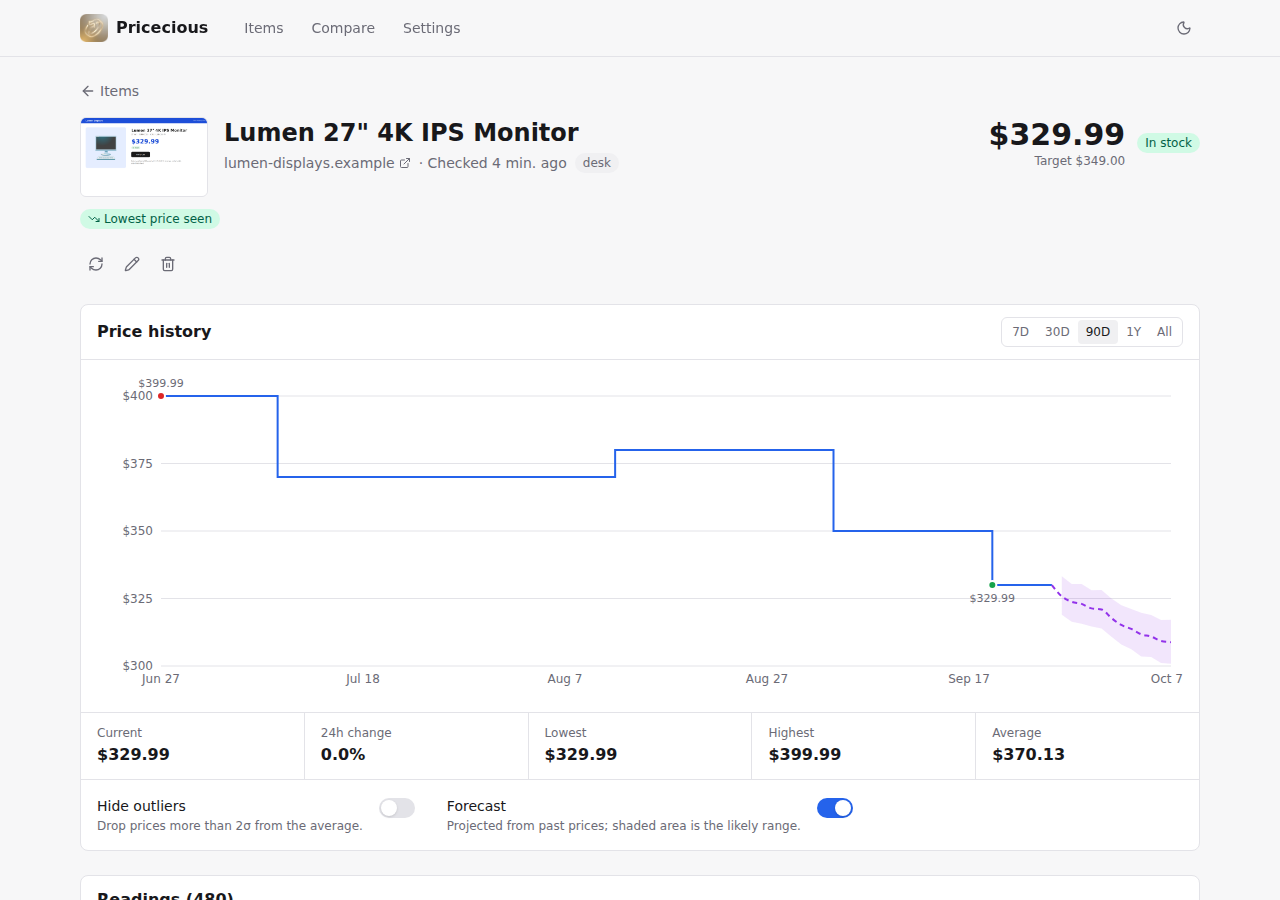This screenshot has height=900, width=1280.
Task: Click the desk tag
Action: tap(597, 163)
